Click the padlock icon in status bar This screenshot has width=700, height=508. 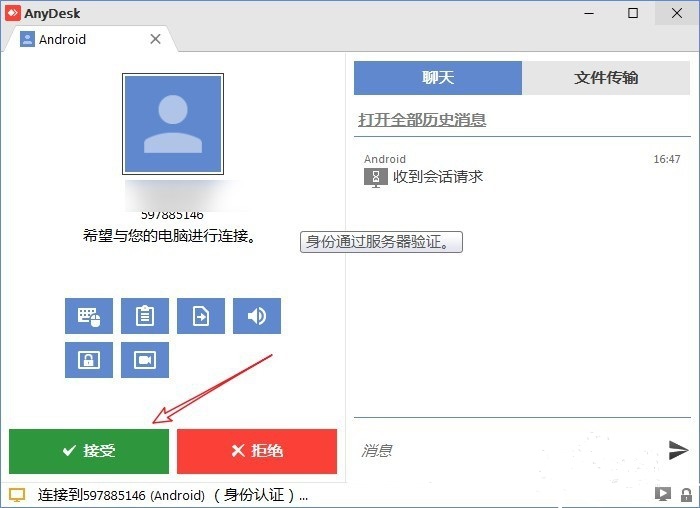click(686, 495)
